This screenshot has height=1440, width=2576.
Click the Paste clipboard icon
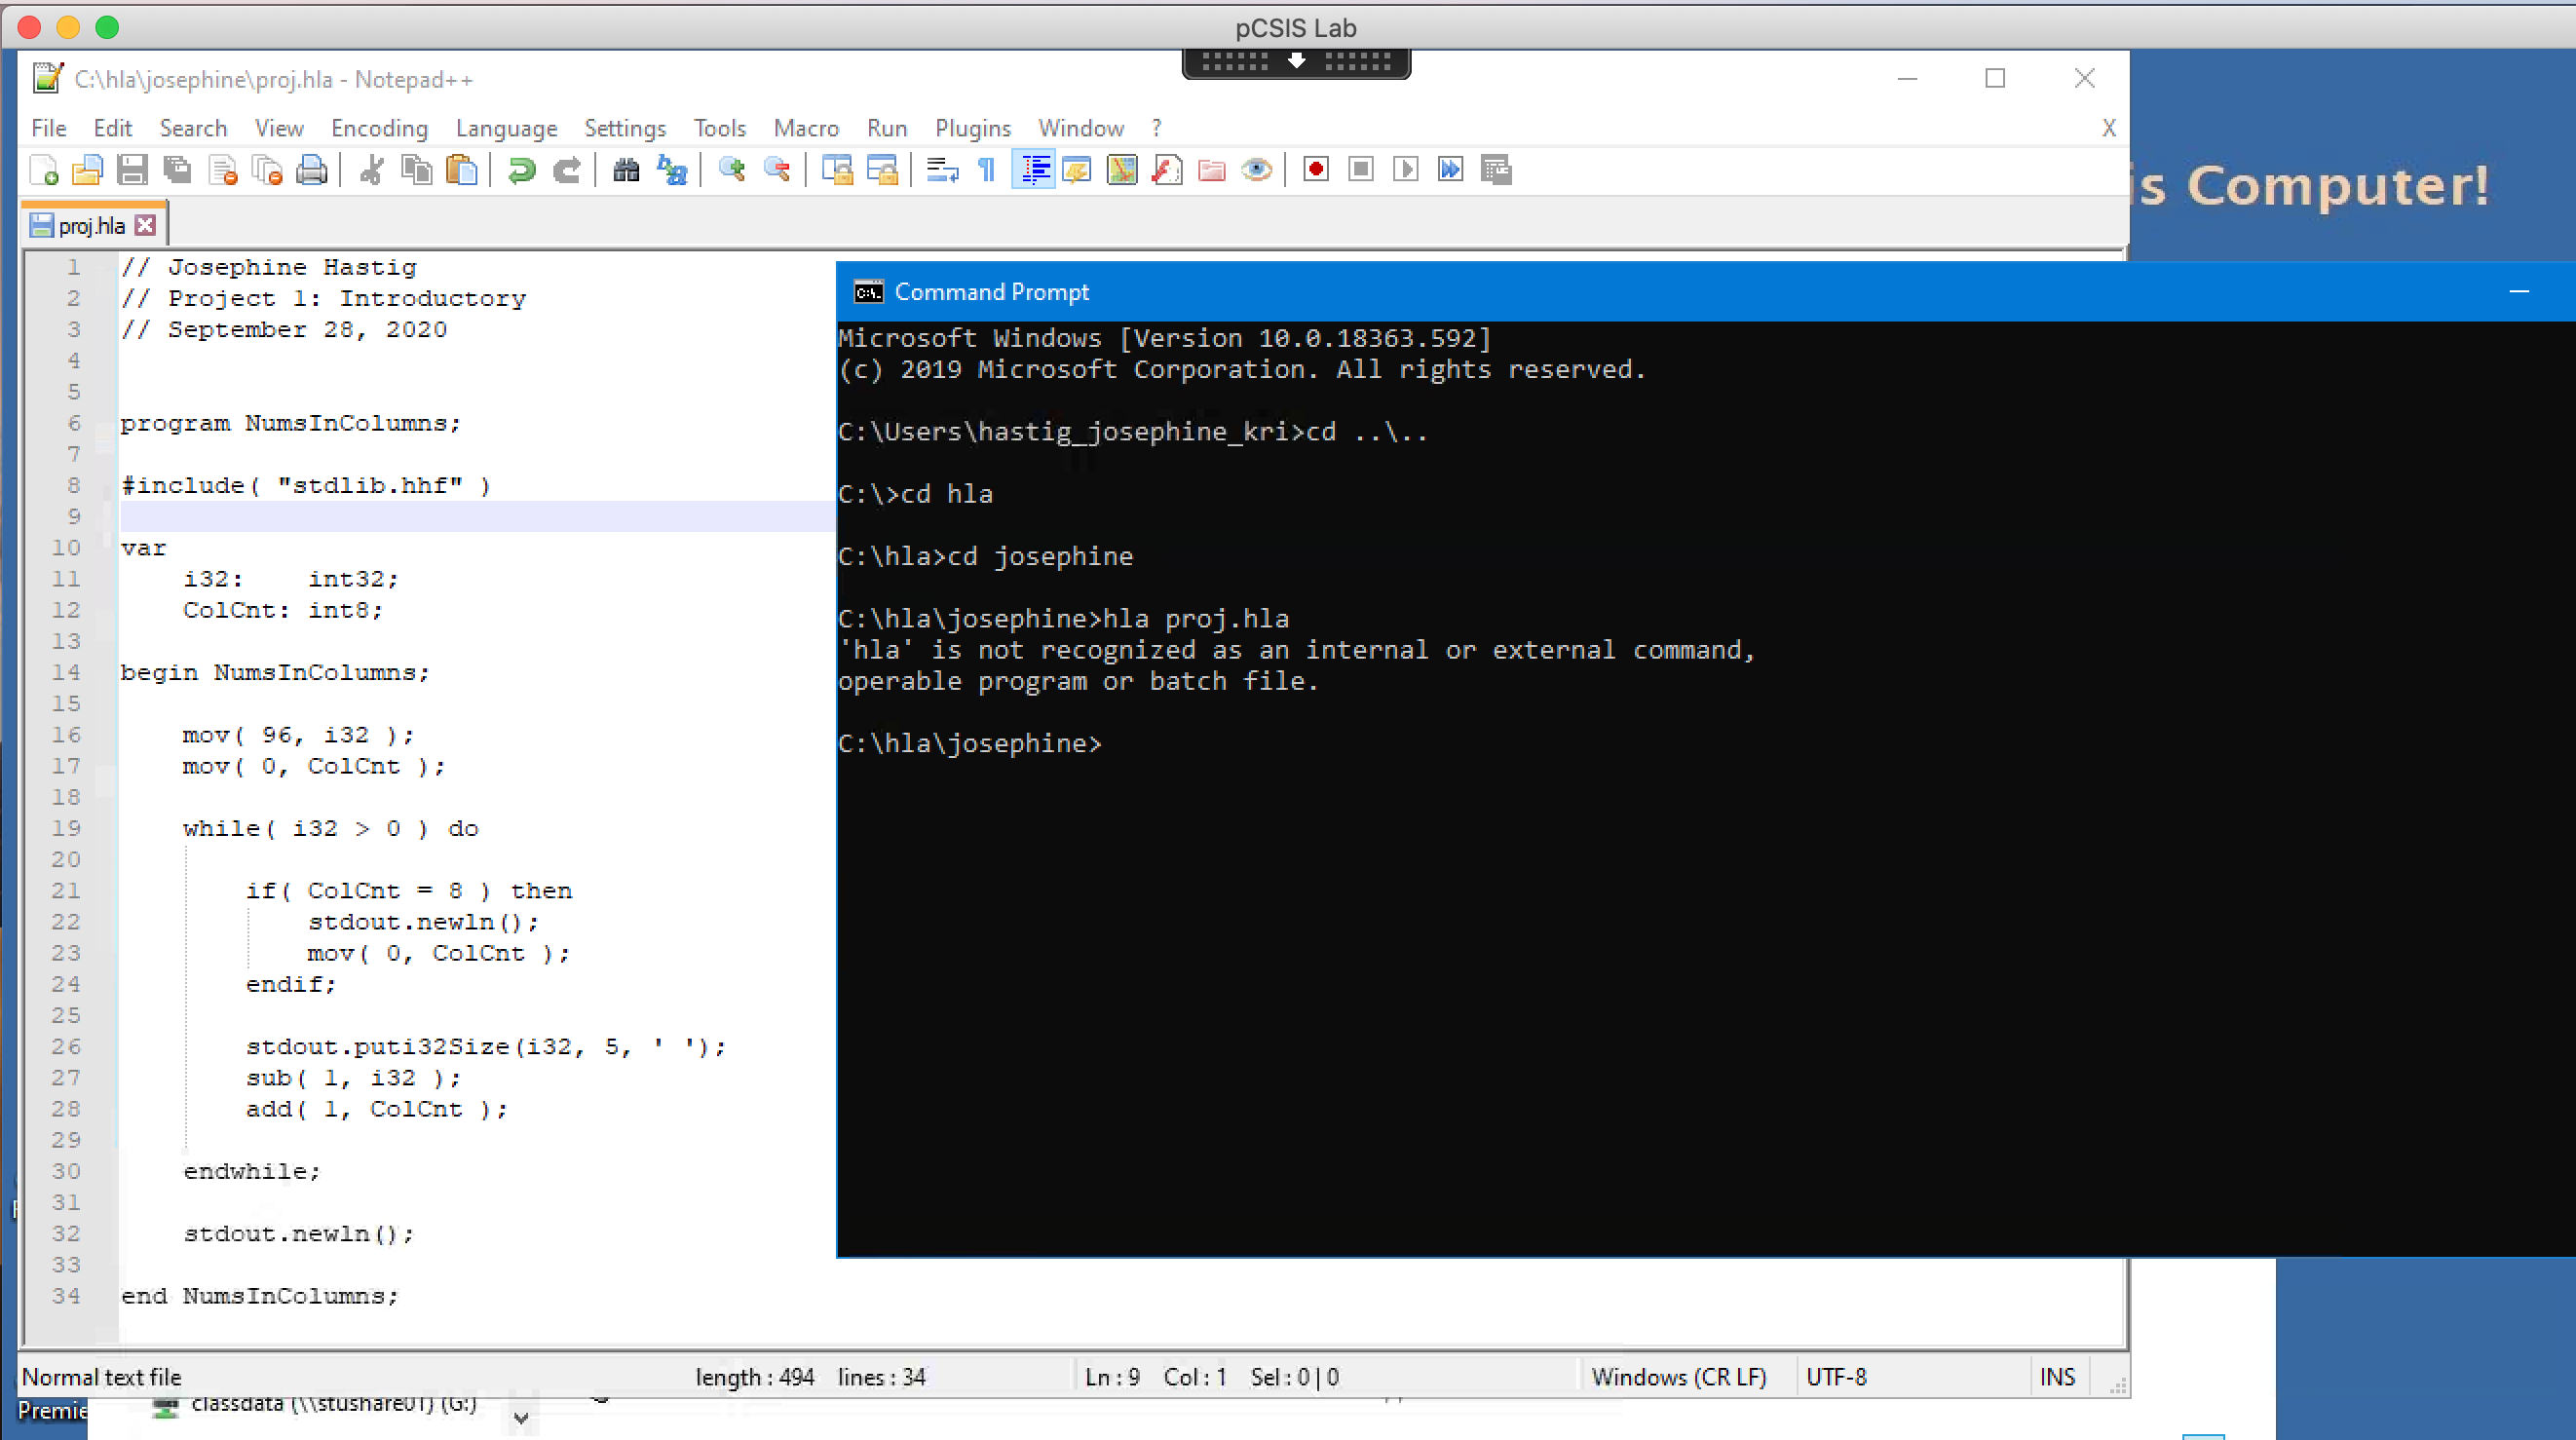point(461,170)
